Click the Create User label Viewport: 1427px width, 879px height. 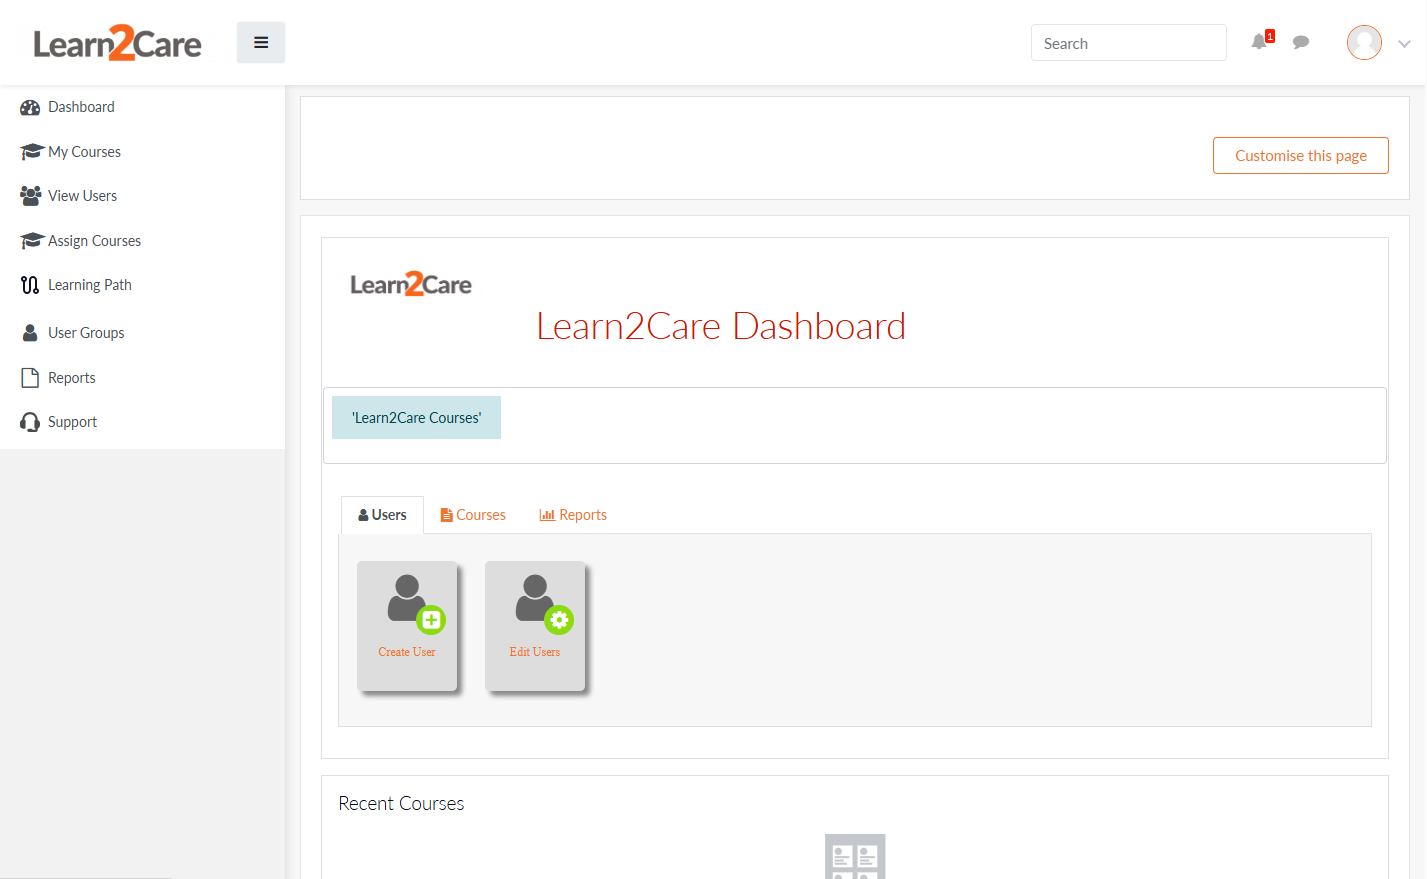coord(407,652)
